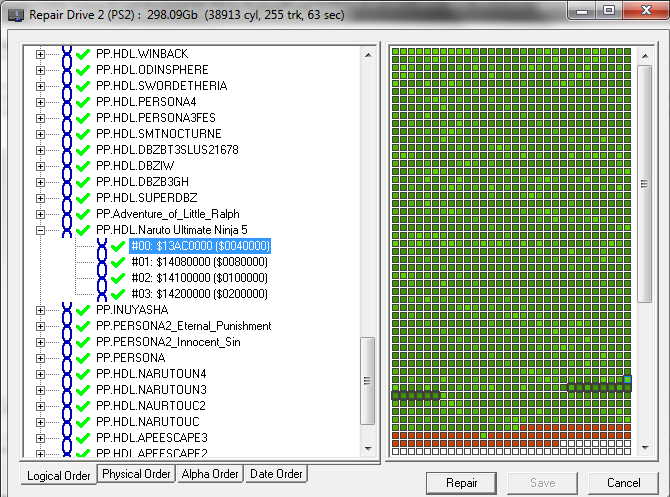Select the PP.HDL.DBZBT3SLUS21678 partition
This screenshot has width=670, height=497.
167,150
